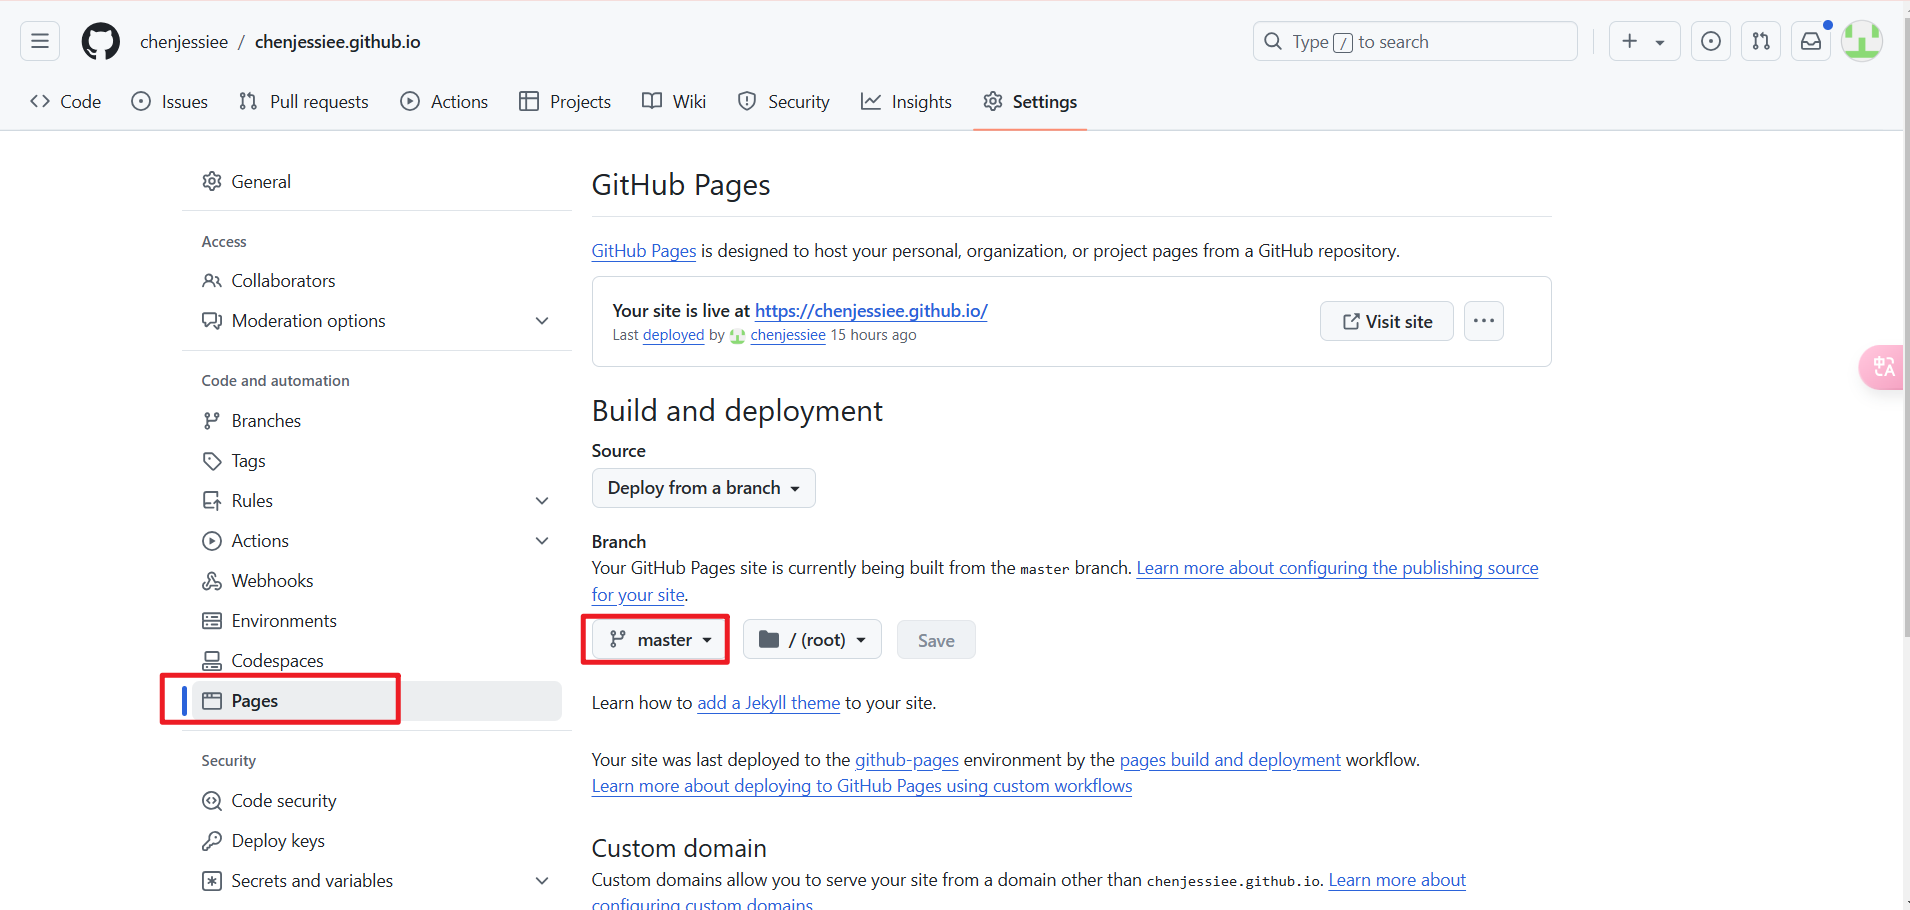Viewport: 1910px width, 910px height.
Task: Expand the Moderation options section
Action: 541,321
